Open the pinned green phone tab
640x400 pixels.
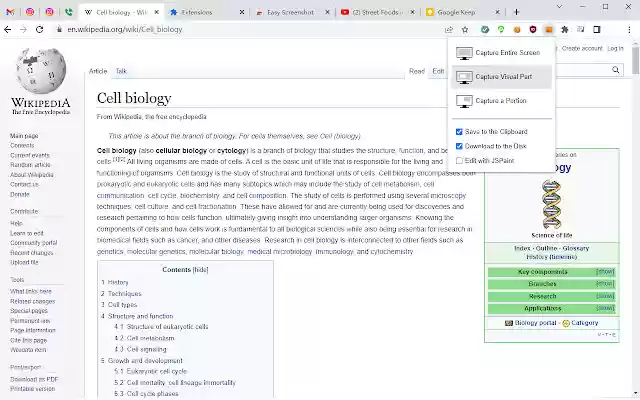pos(69,12)
